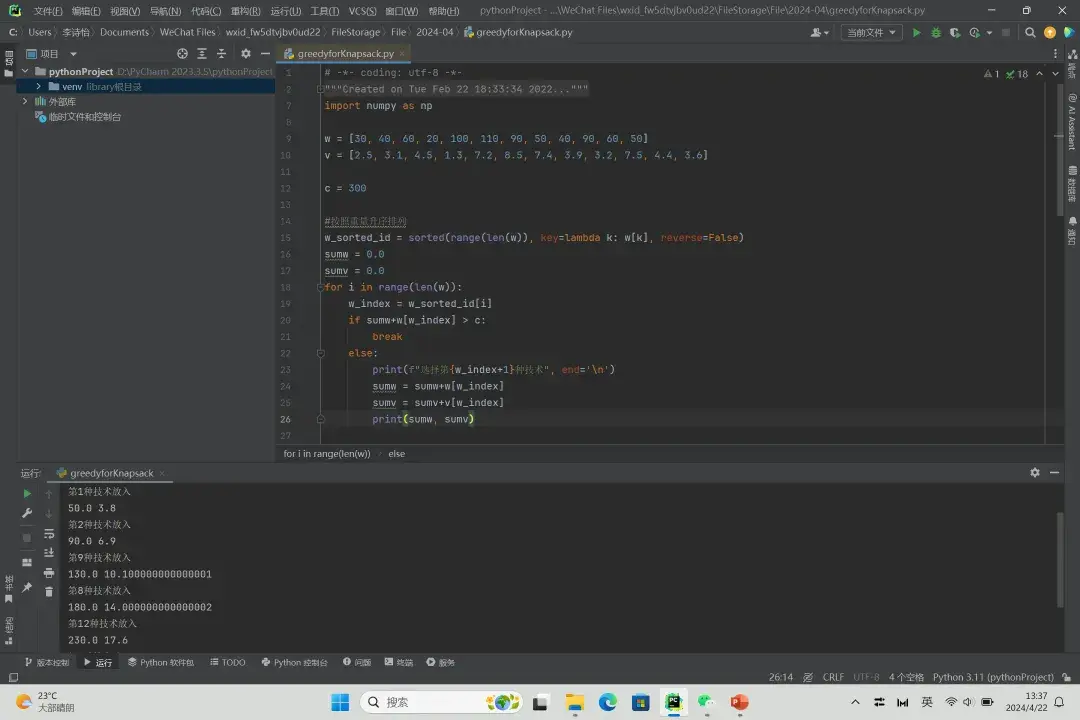Click the print icon in run console toolbar

48,572
